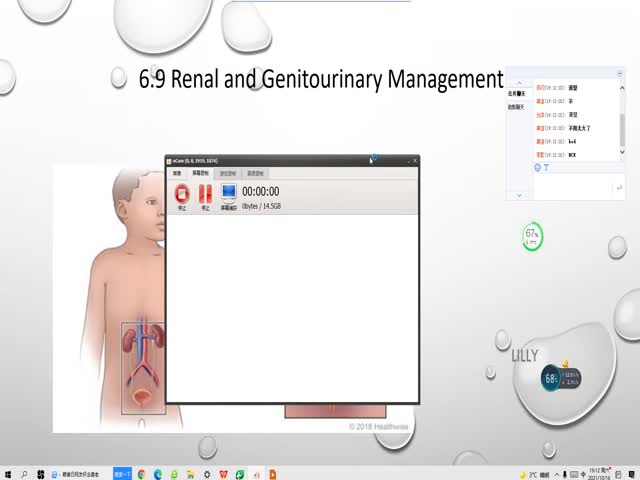The height and width of the screenshot is (480, 640).
Task: Click the down chevron below chat tabs
Action: (519, 196)
